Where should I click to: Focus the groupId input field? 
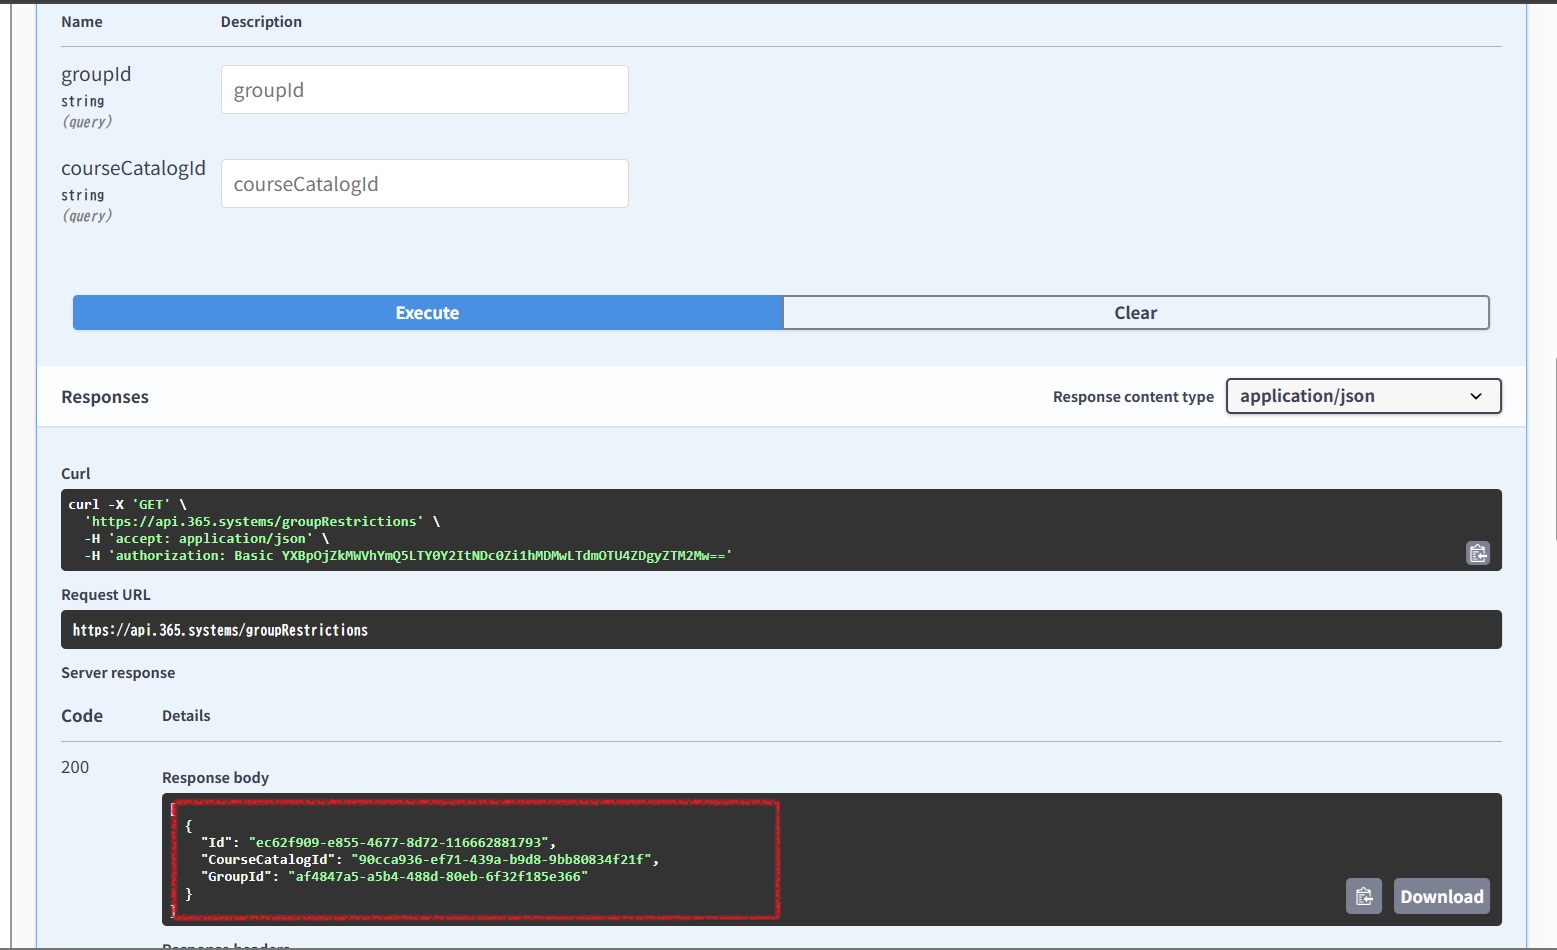425,90
